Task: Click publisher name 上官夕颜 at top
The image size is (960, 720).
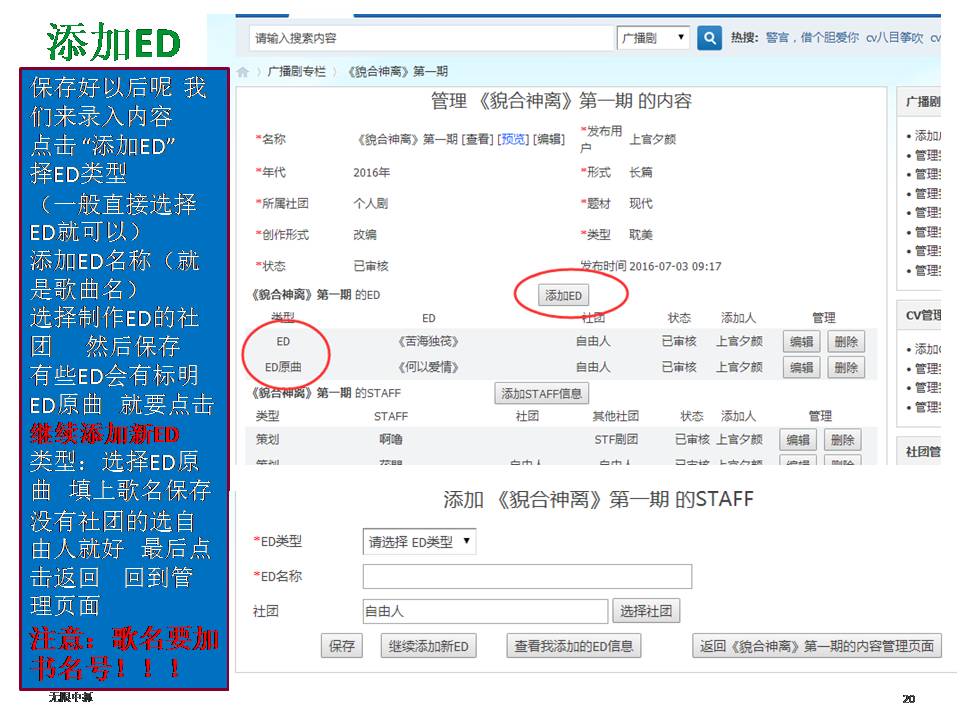Action: [x=653, y=139]
